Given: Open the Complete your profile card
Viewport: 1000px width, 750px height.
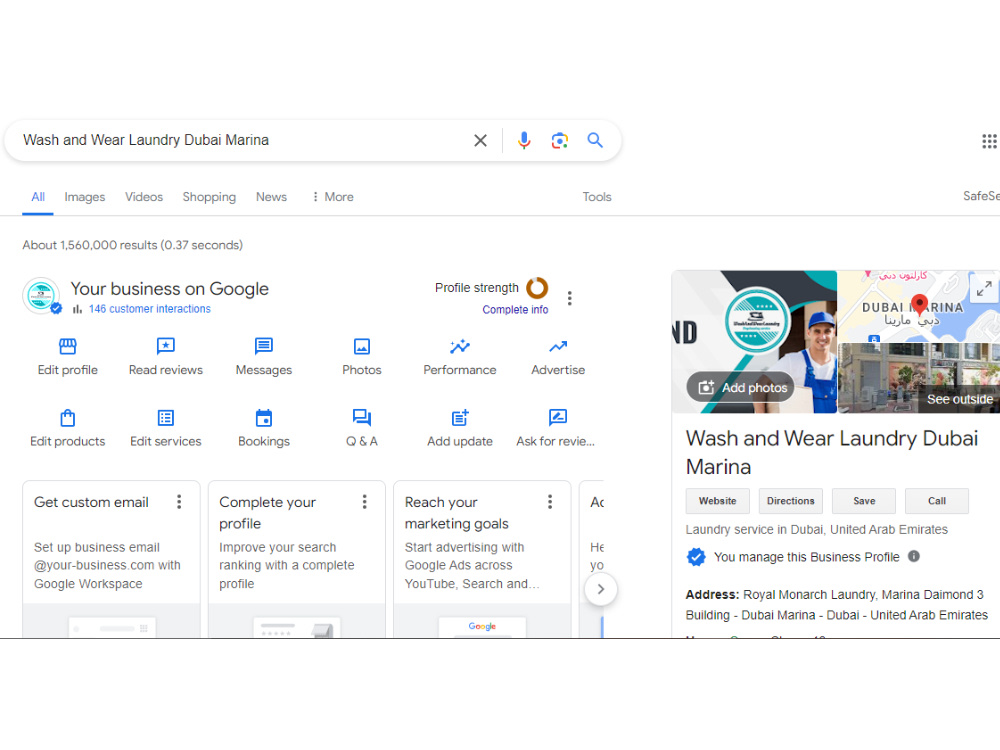Looking at the screenshot, I should (x=297, y=558).
